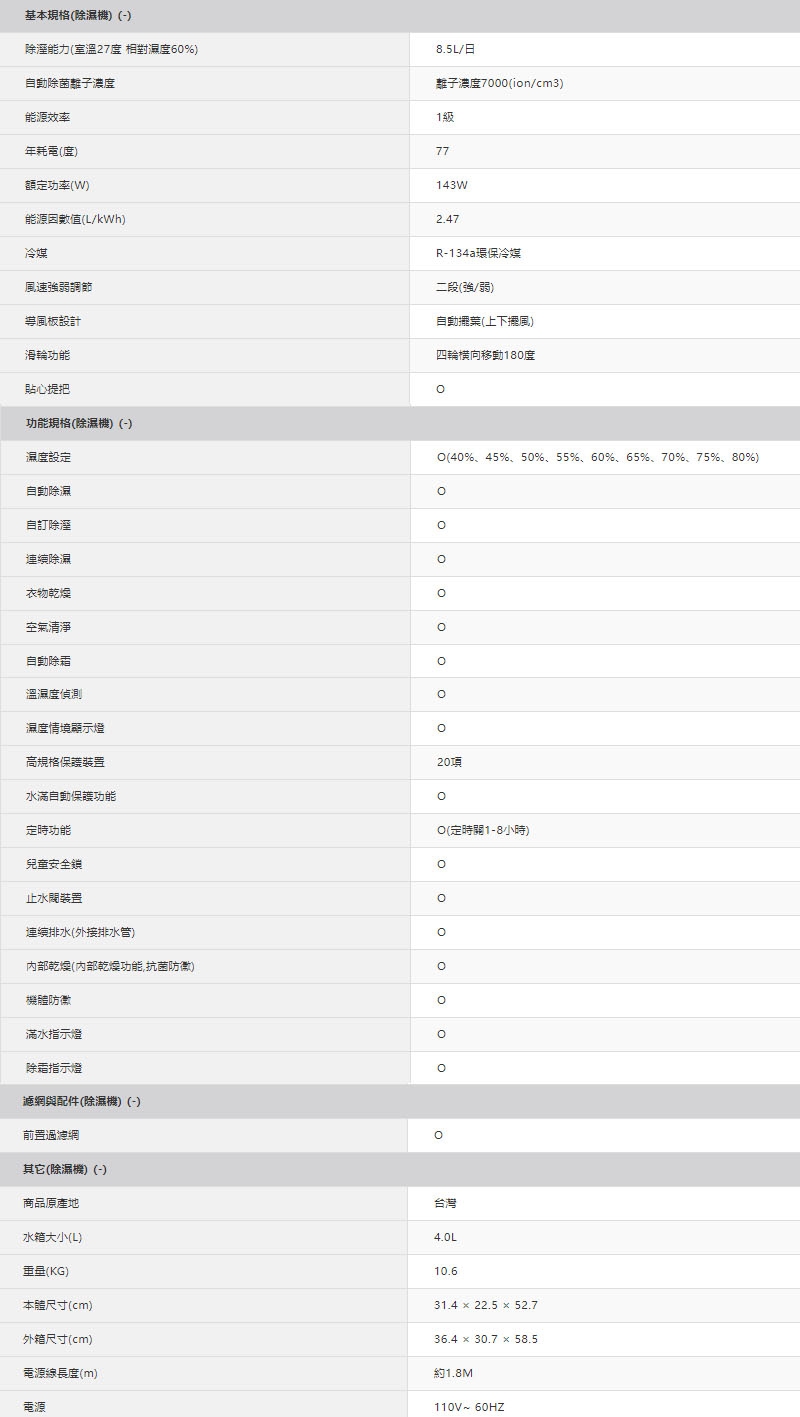The height and width of the screenshot is (1417, 800).
Task: Select the 20項 protection devices value
Action: point(449,762)
